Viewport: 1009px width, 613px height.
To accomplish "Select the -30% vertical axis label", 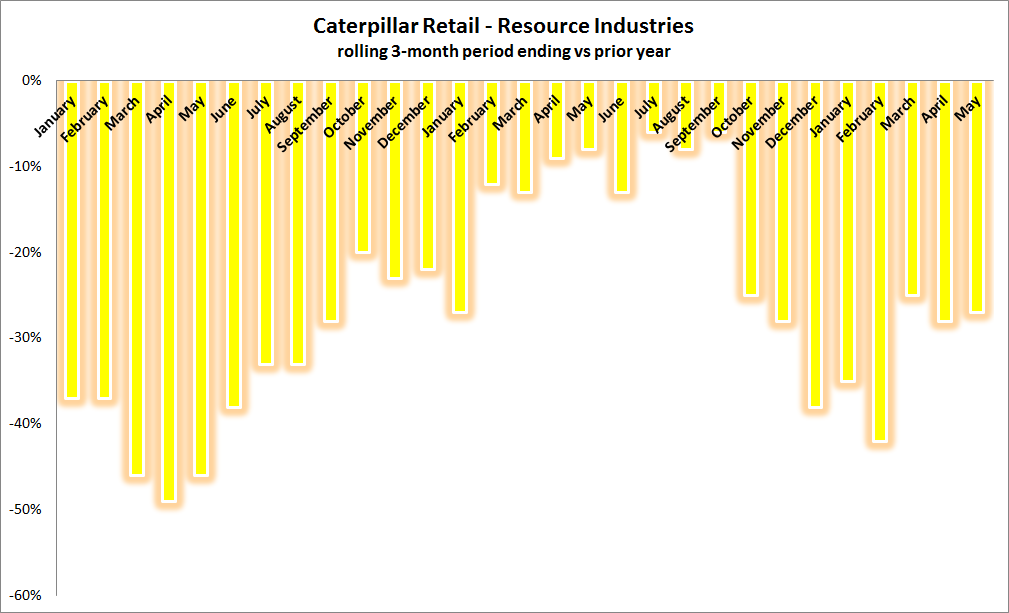I will [x=25, y=338].
